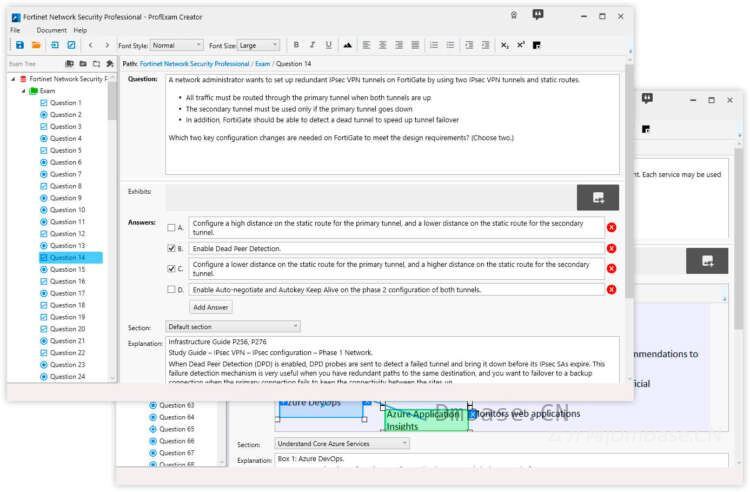The width and height of the screenshot is (750, 492).
Task: Uncheck answer C checkbox
Action: [x=171, y=269]
